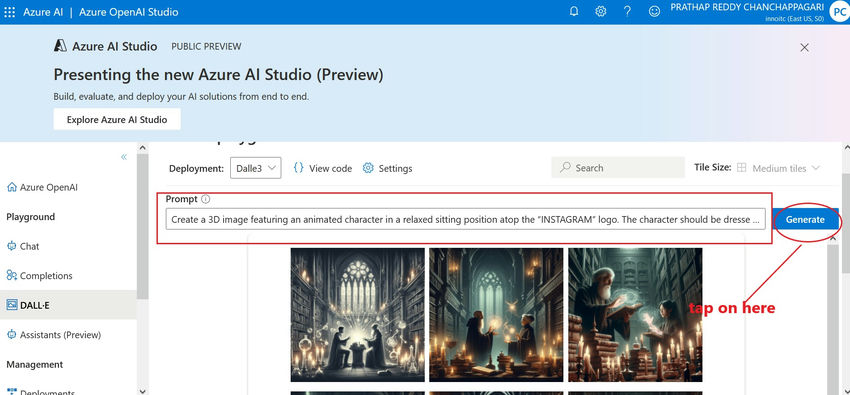Click the sidebar scroll up arrow
Viewport: 850px width, 395px height.
pyautogui.click(x=142, y=148)
